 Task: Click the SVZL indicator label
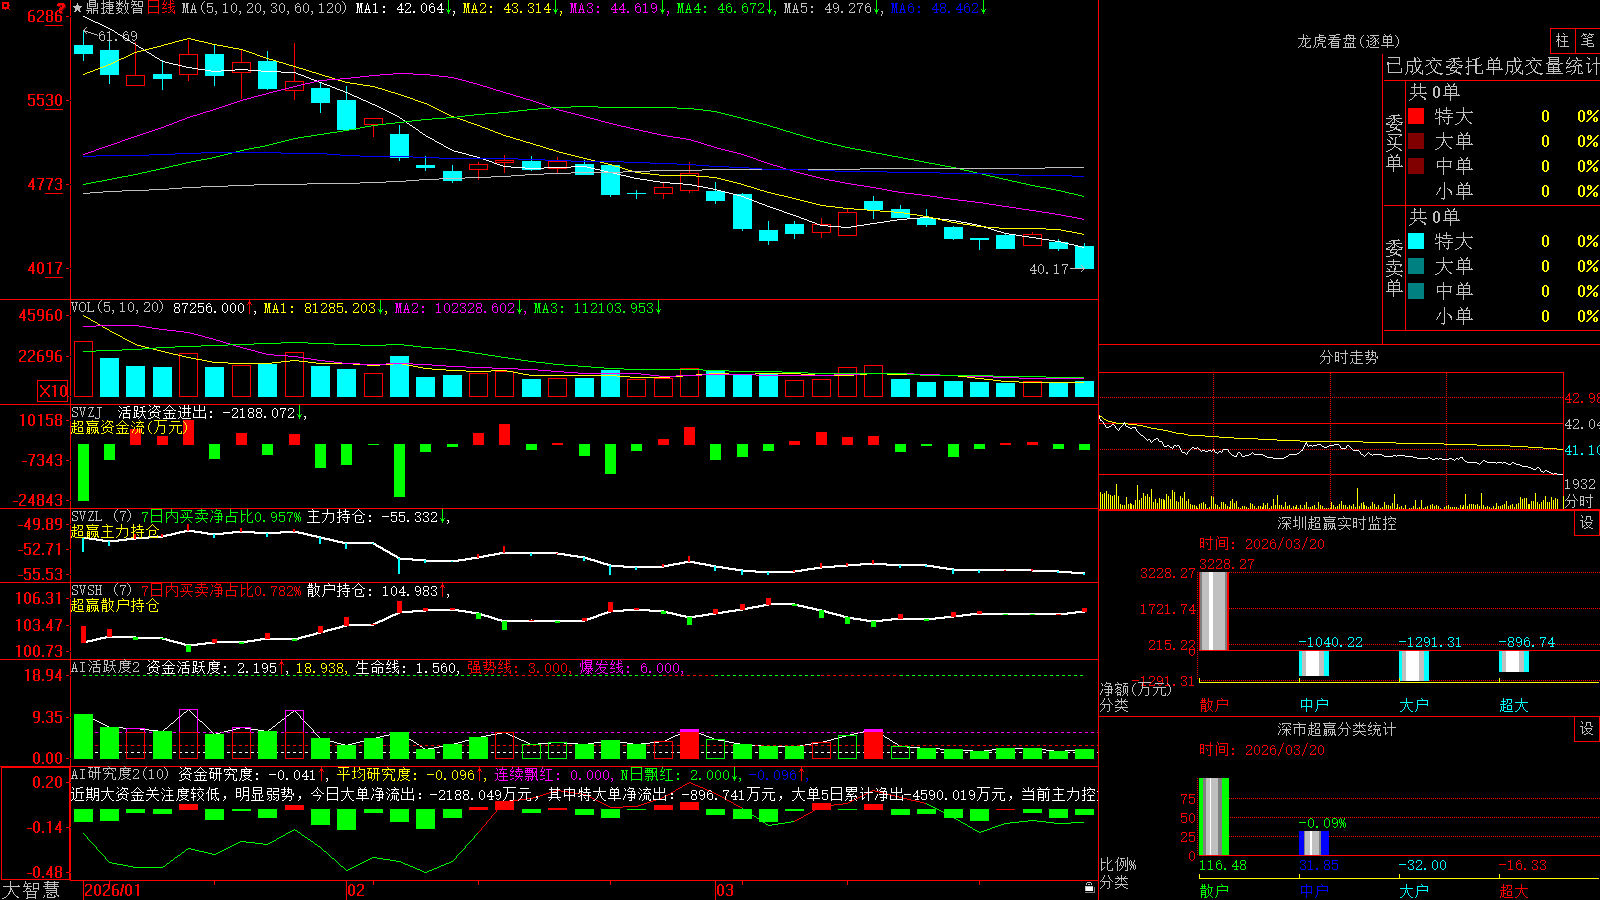point(87,516)
